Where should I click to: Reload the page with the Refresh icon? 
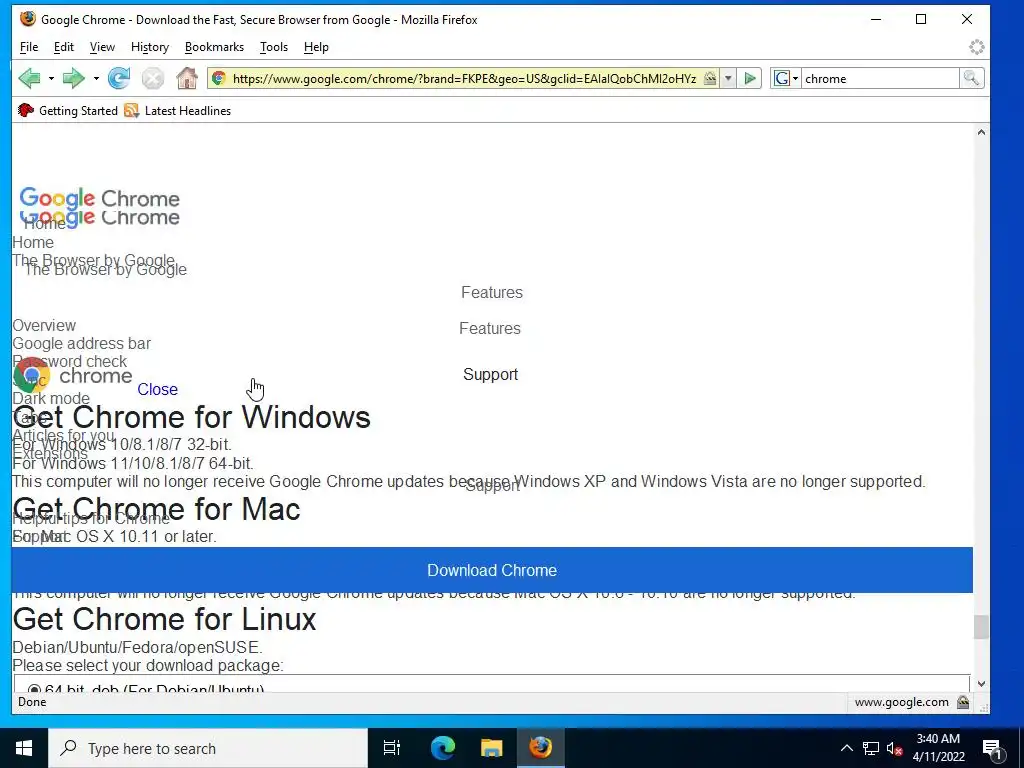tap(119, 78)
